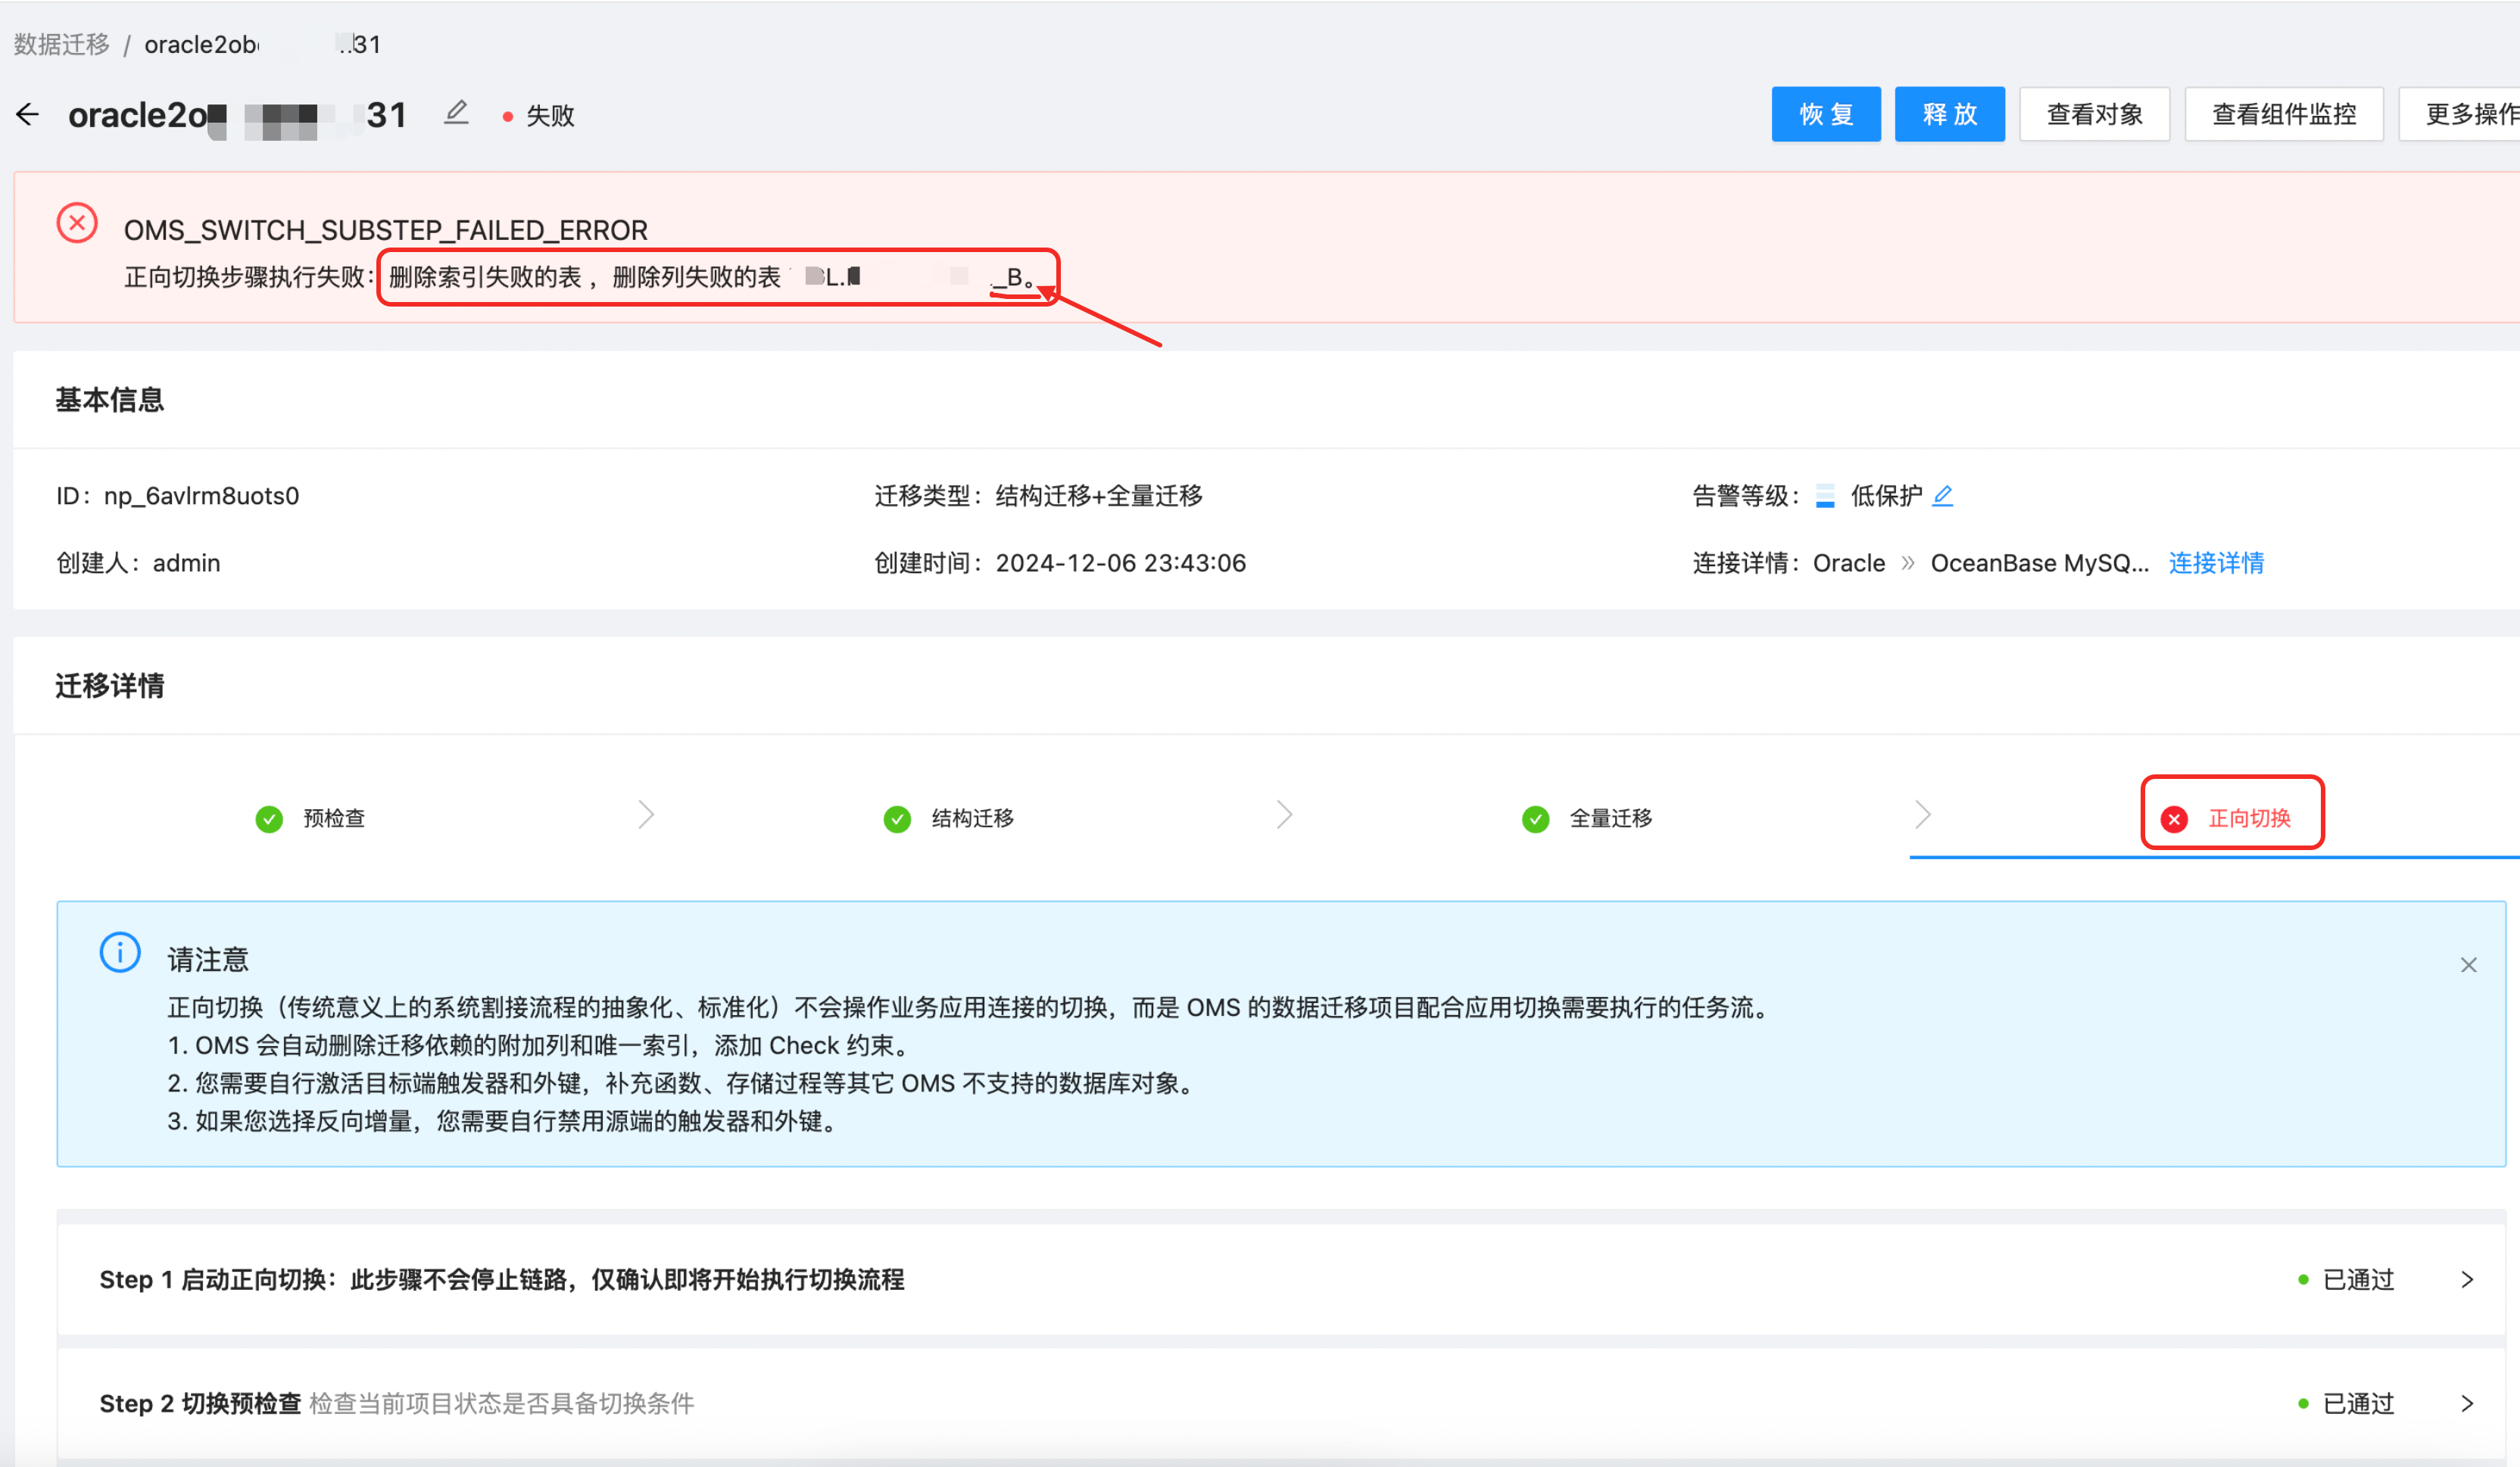Viewport: 2520px width, 1467px height.
Task: Click the 恢复 button
Action: 1826,114
